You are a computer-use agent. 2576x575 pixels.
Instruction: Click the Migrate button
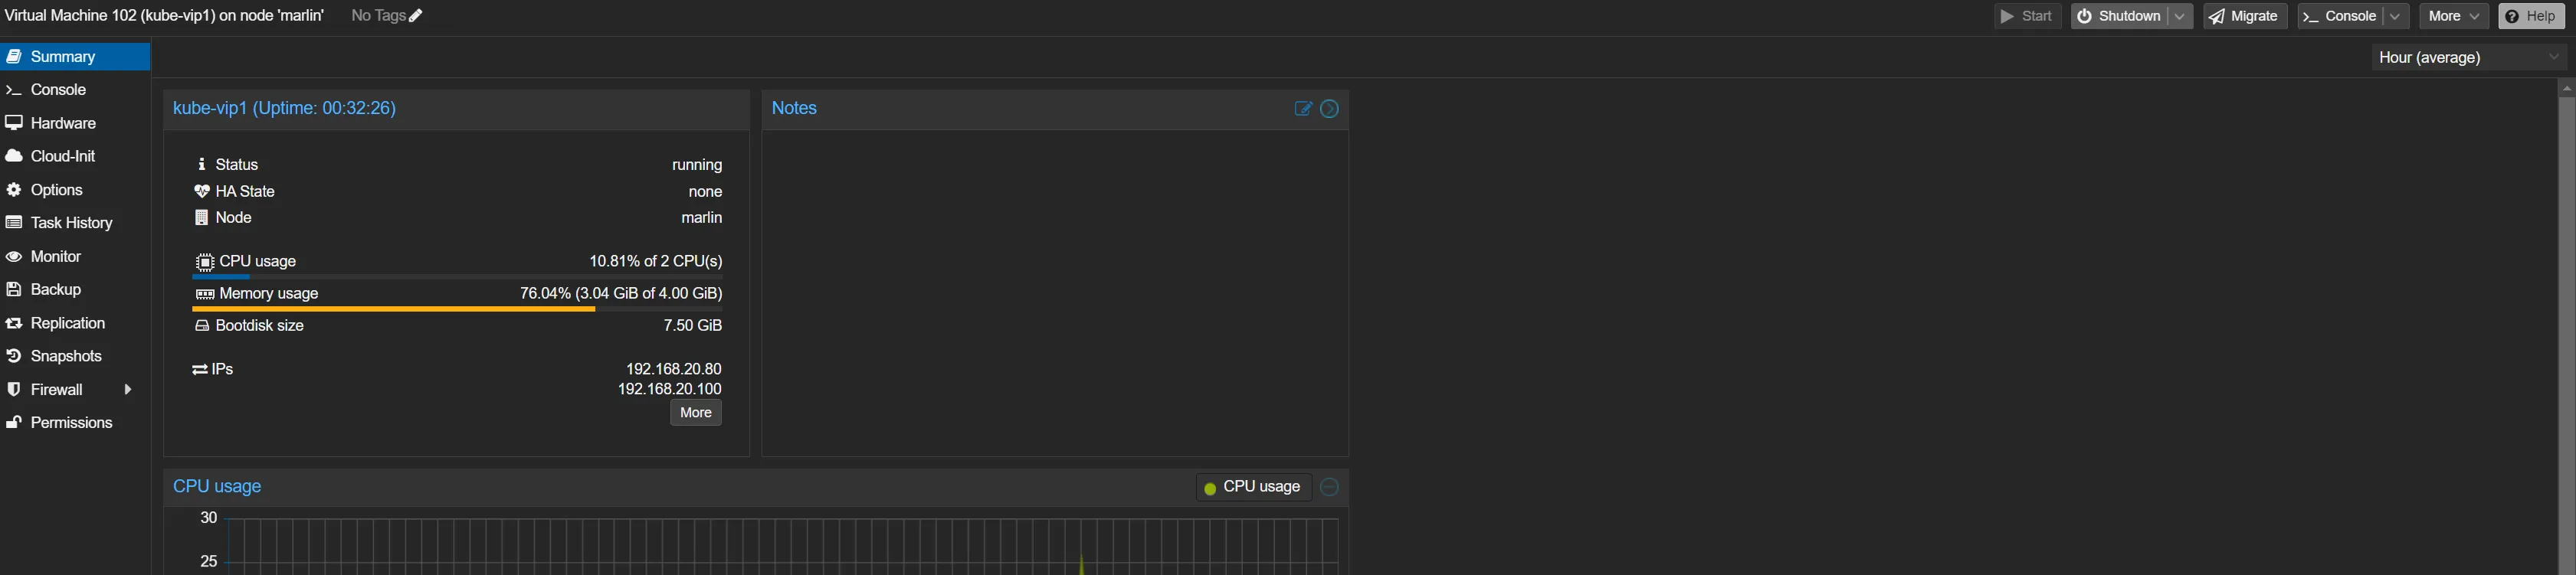2244,16
